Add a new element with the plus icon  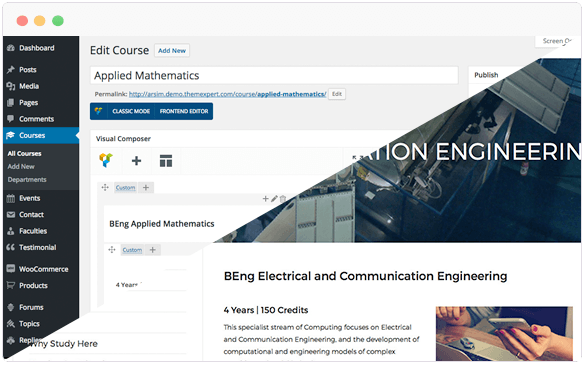pos(137,161)
